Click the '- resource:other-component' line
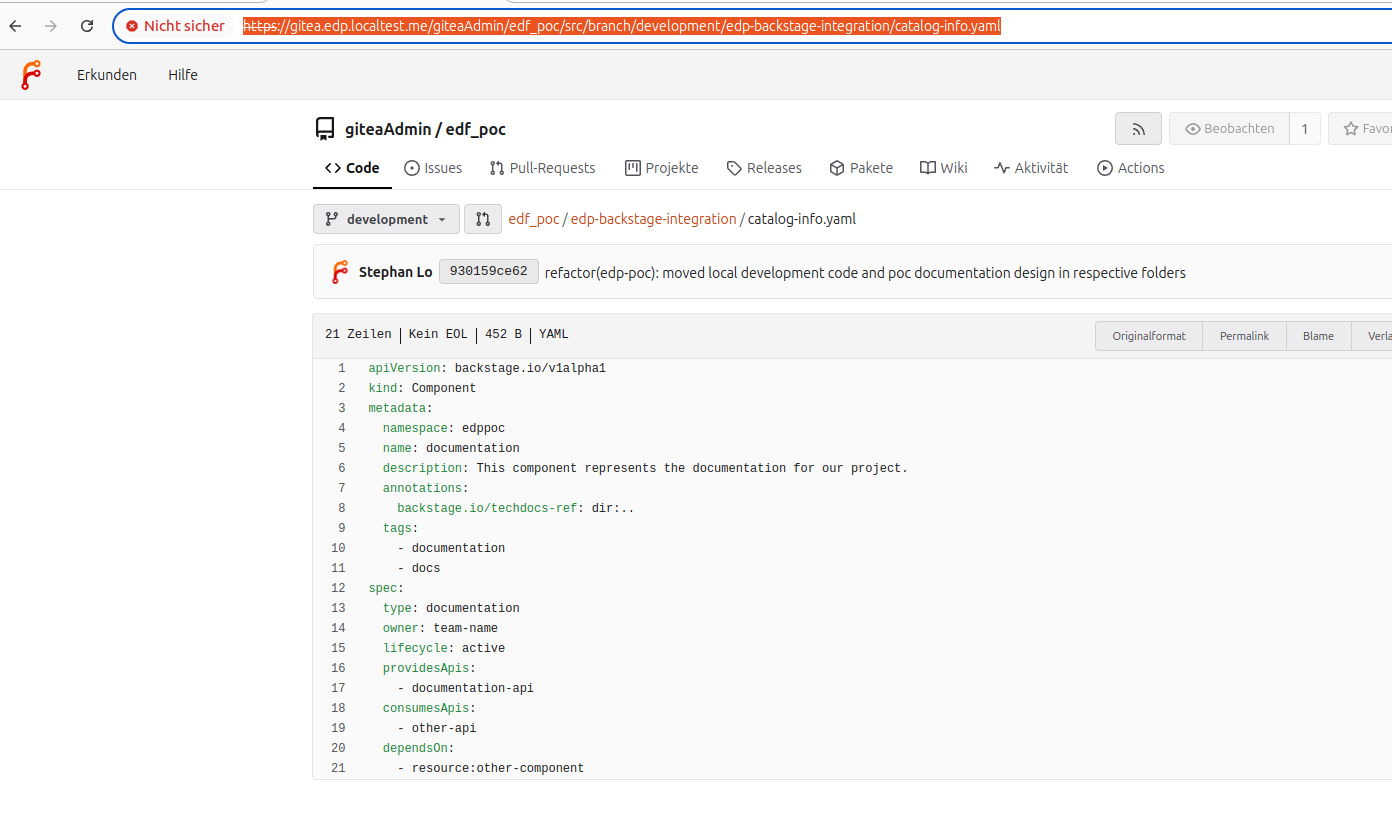The image size is (1392, 816). 491,768
